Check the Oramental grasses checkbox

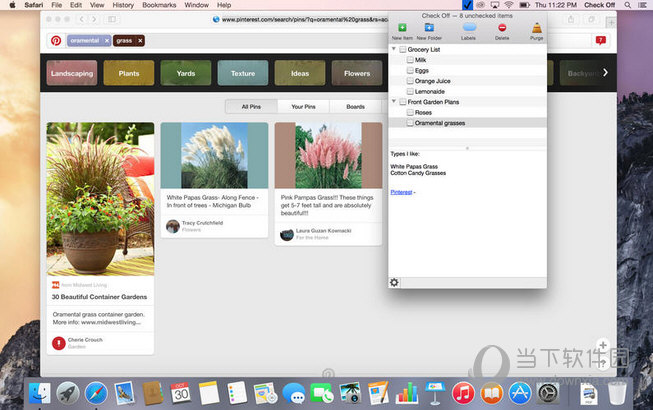coord(410,123)
